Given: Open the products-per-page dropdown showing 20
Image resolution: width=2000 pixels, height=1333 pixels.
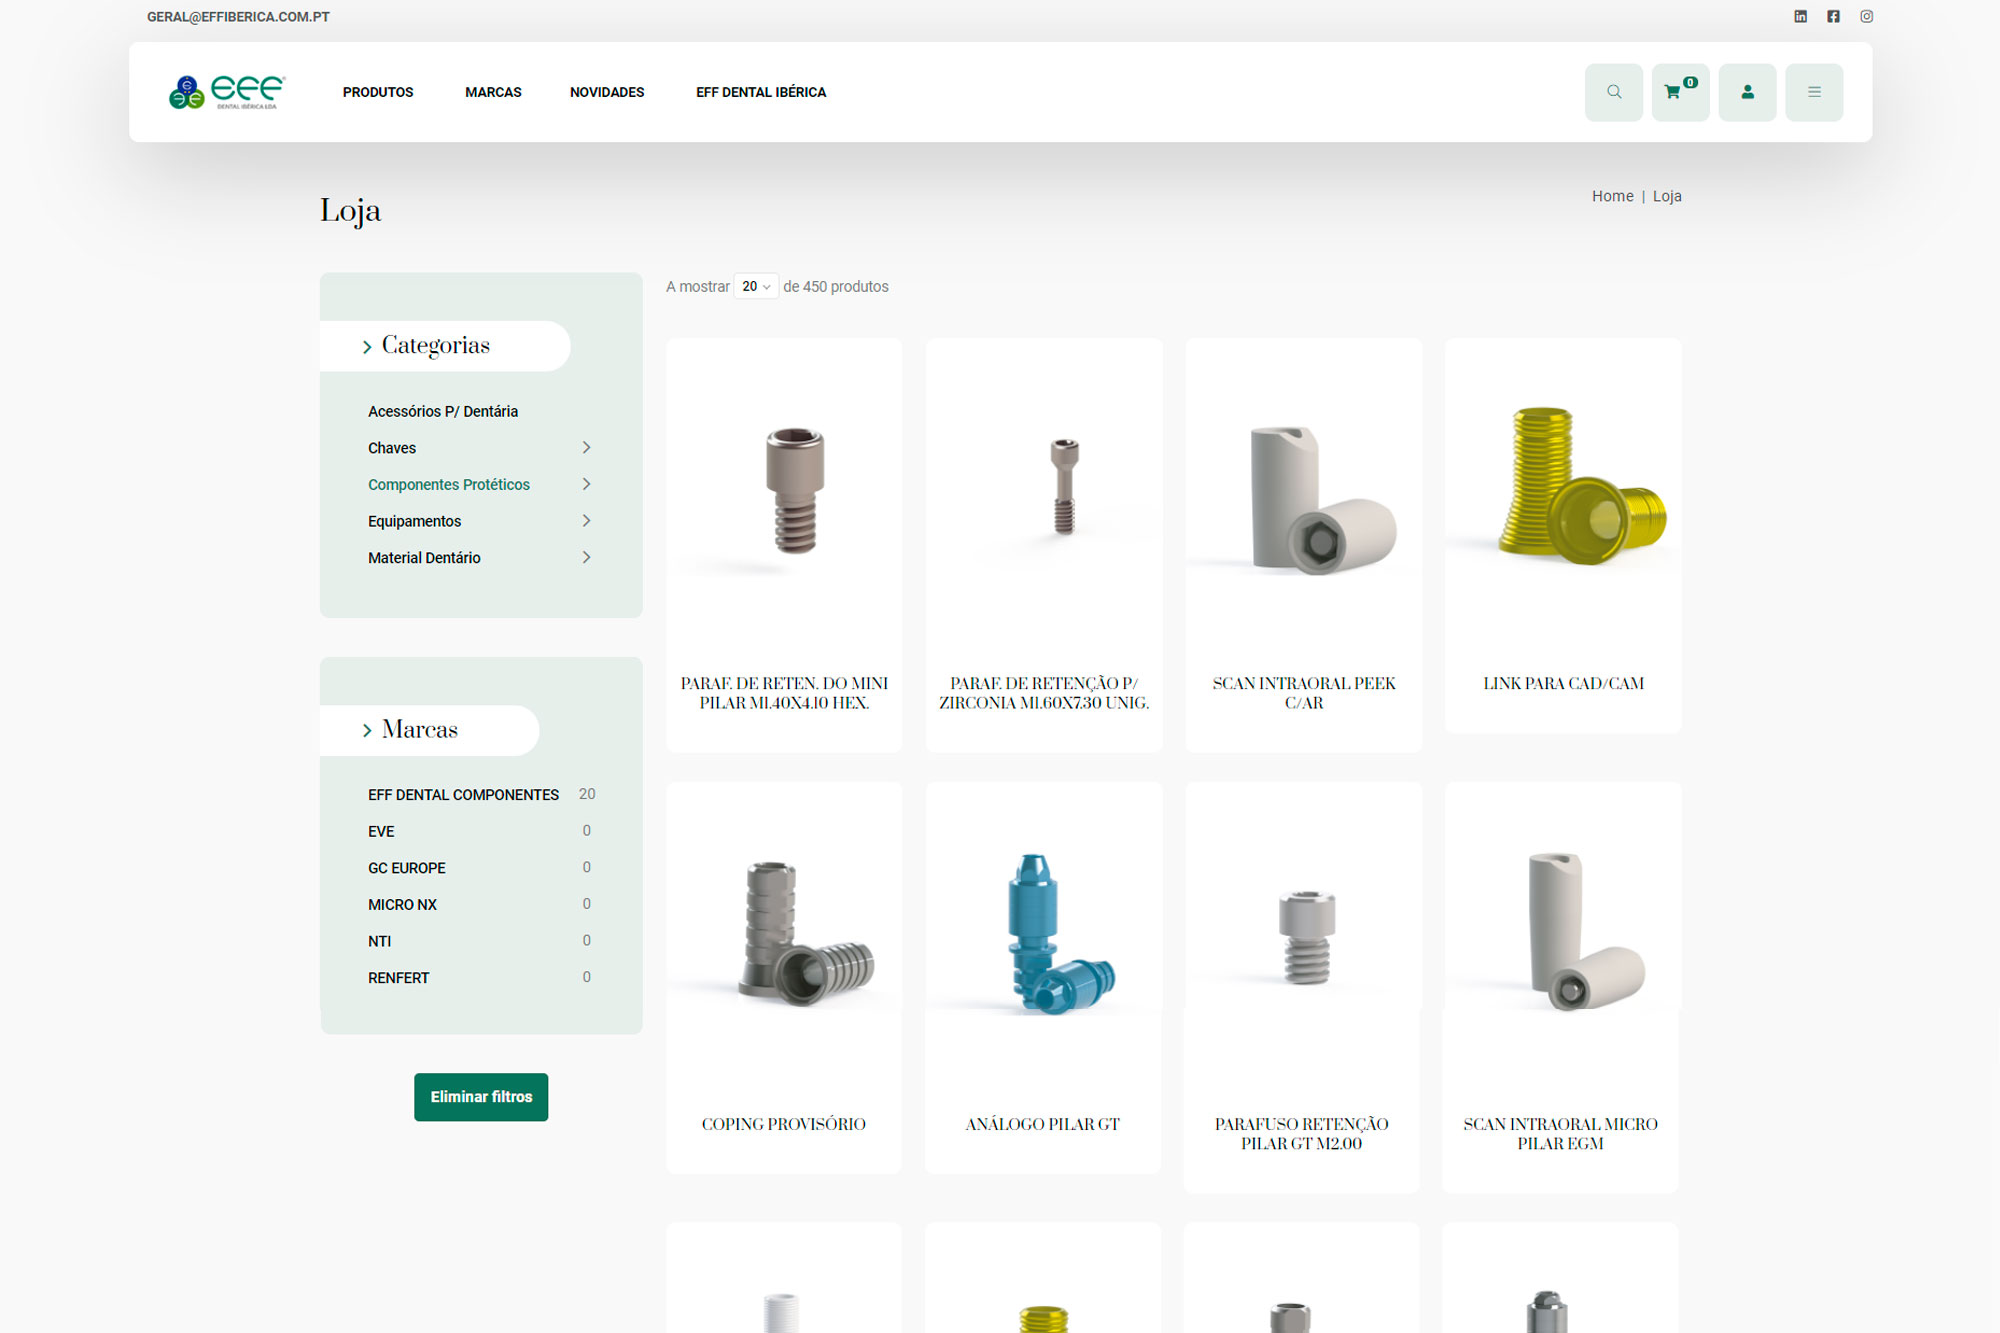Looking at the screenshot, I should click(x=756, y=287).
